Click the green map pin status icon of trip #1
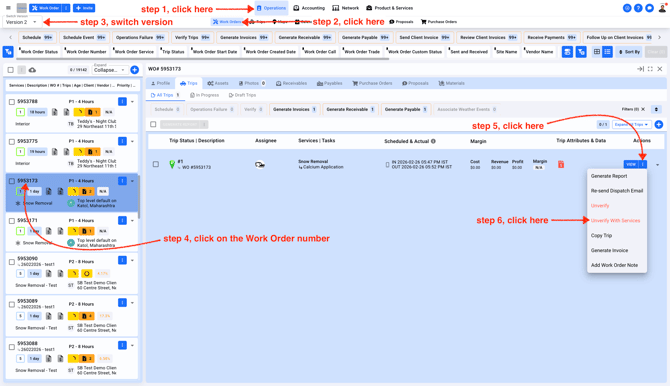 click(172, 165)
